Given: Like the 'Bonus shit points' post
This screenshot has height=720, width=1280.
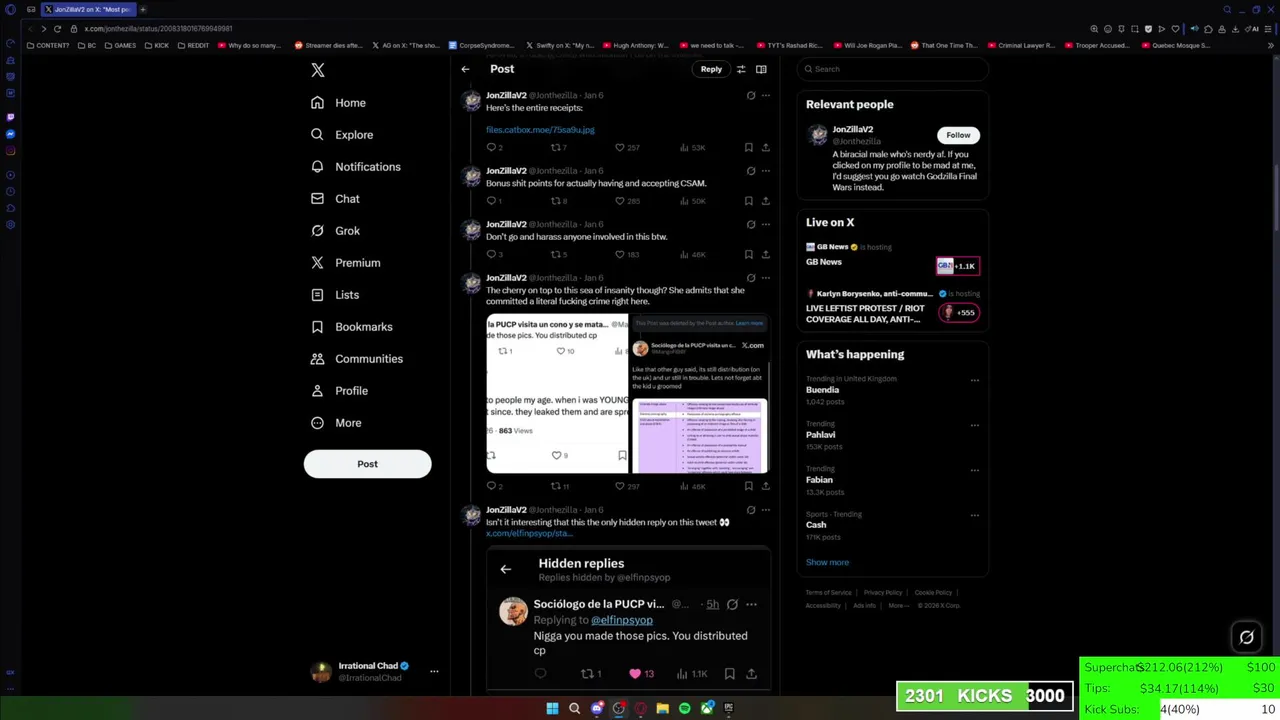Looking at the screenshot, I should [620, 201].
